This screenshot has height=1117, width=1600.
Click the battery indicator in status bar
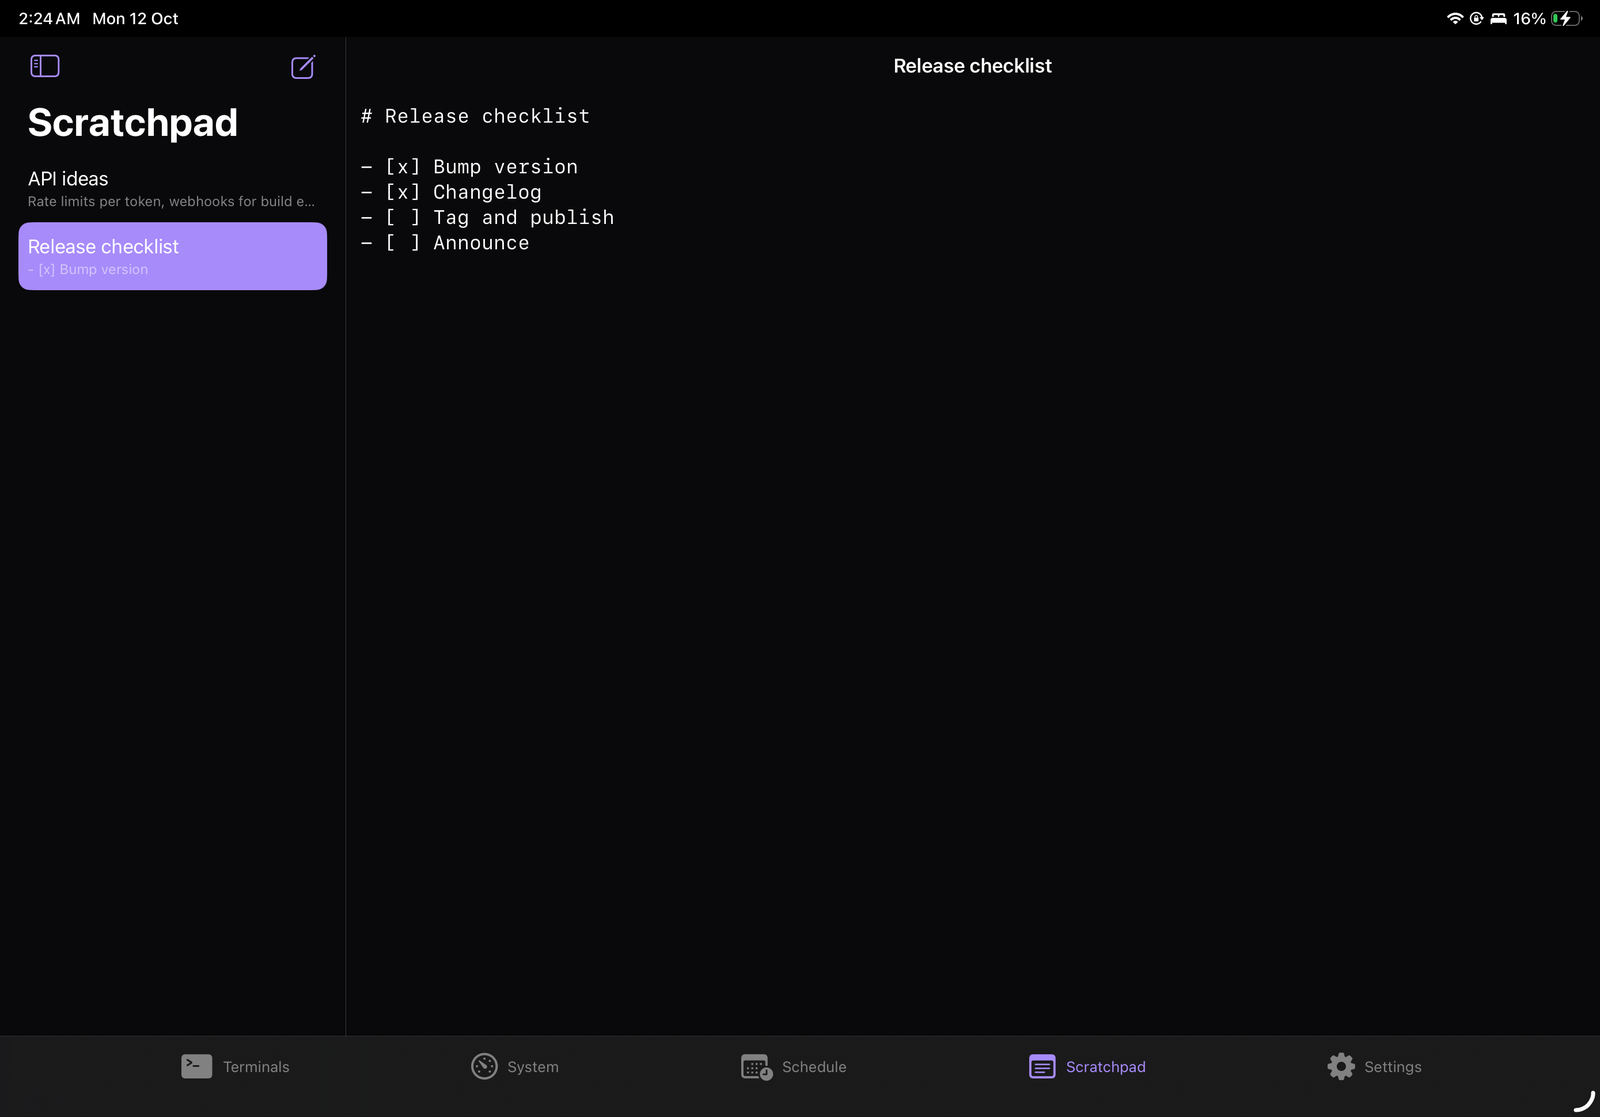(1566, 18)
